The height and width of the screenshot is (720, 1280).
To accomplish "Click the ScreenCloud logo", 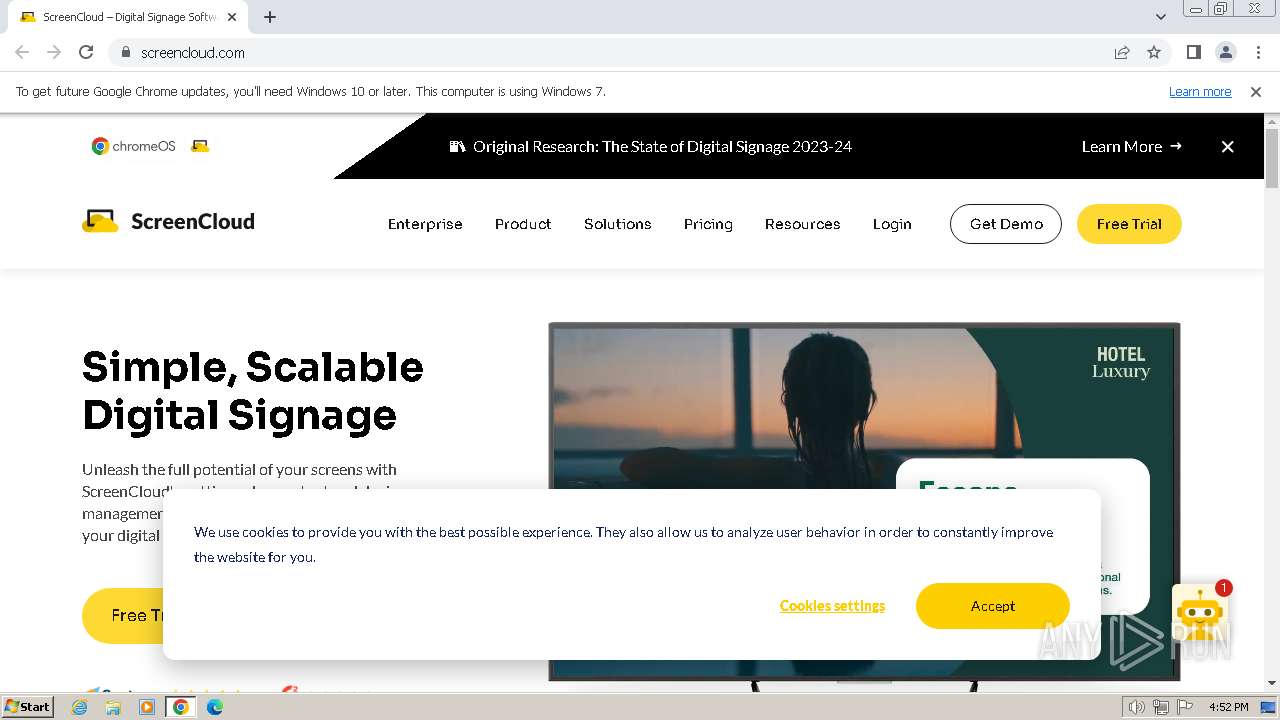I will (168, 221).
